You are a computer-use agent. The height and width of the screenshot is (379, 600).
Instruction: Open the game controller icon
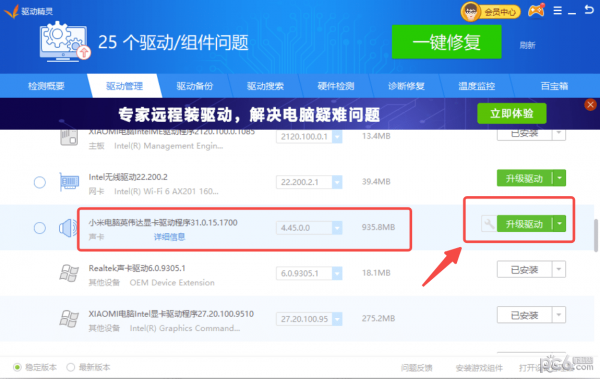click(536, 11)
